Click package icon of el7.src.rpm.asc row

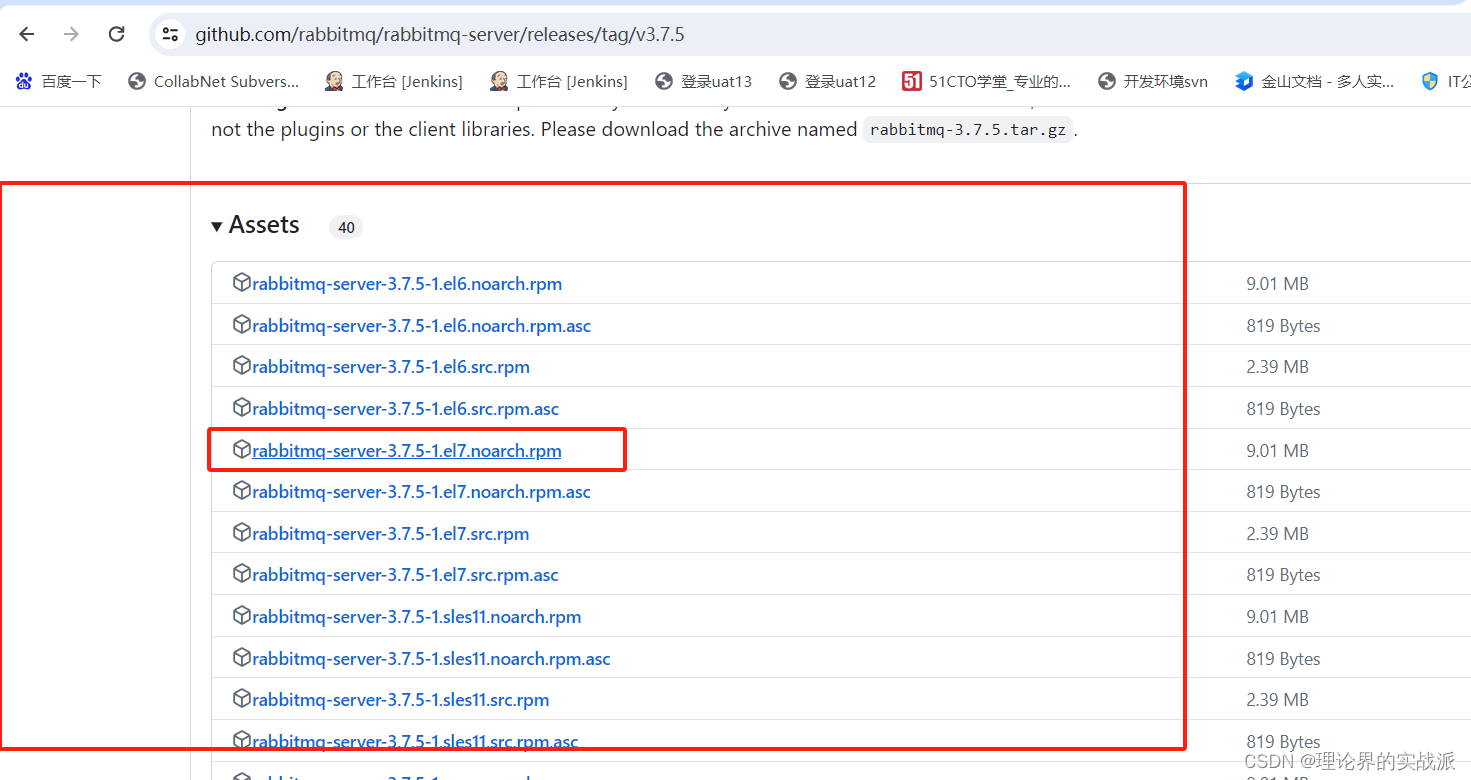point(241,574)
